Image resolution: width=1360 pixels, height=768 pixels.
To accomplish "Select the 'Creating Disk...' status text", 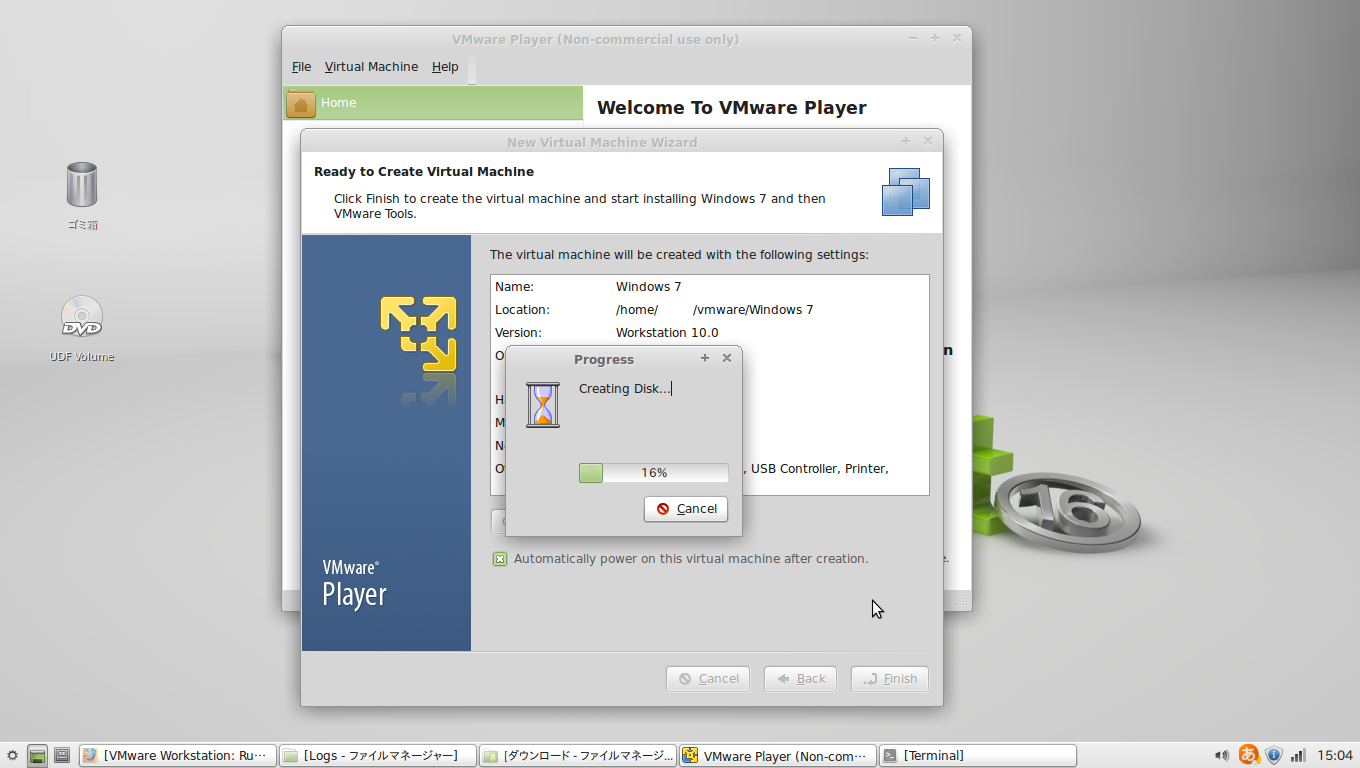I will (x=625, y=389).
